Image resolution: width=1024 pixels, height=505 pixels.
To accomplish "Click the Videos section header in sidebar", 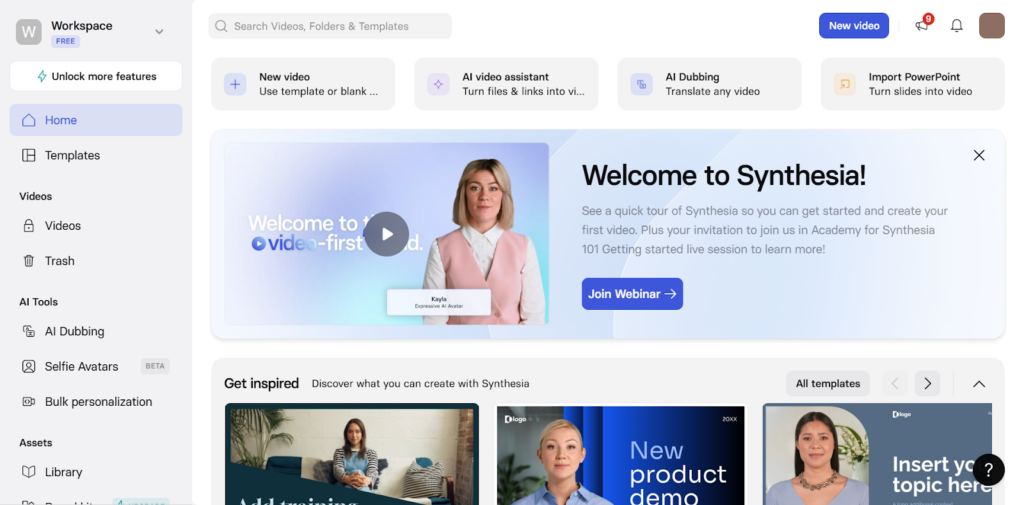I will click(x=35, y=196).
